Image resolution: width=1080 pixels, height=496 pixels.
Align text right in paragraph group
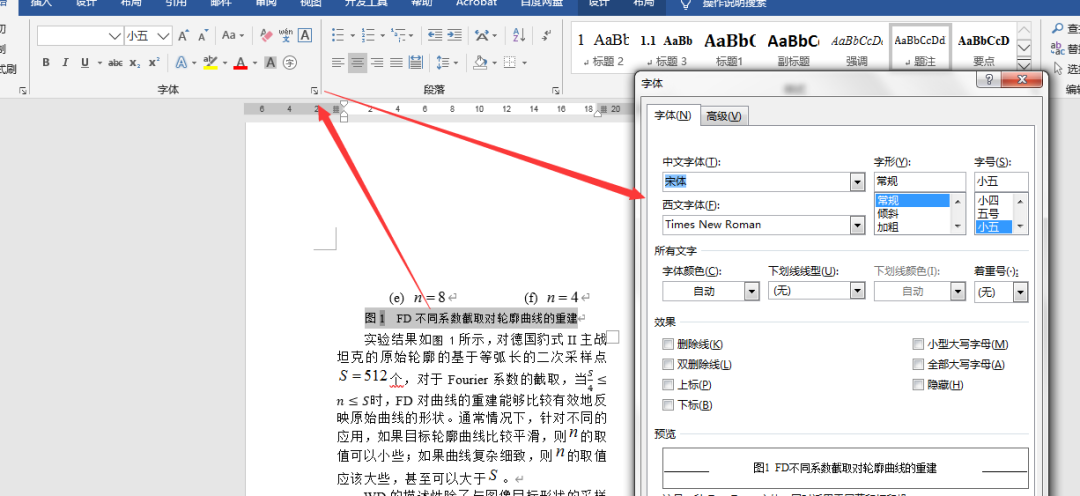377,63
